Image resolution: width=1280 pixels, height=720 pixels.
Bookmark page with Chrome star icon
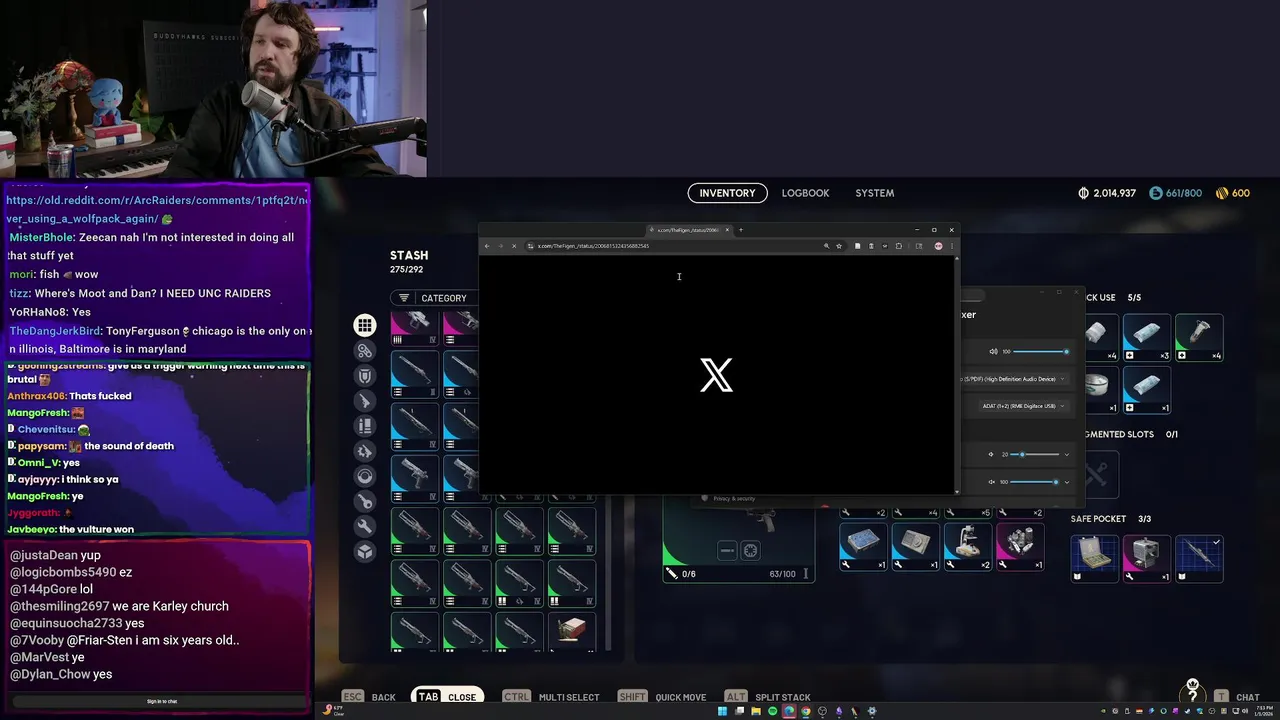click(839, 246)
